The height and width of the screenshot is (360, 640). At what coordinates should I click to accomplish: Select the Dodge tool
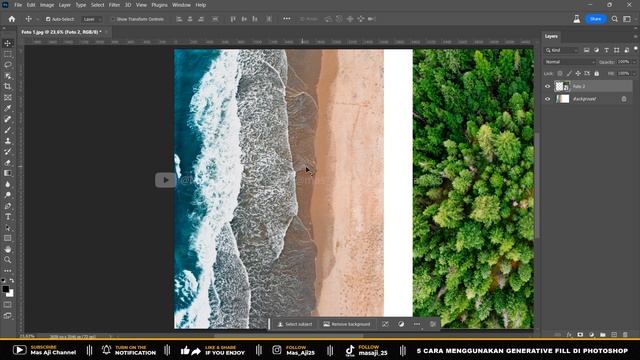pos(8,195)
